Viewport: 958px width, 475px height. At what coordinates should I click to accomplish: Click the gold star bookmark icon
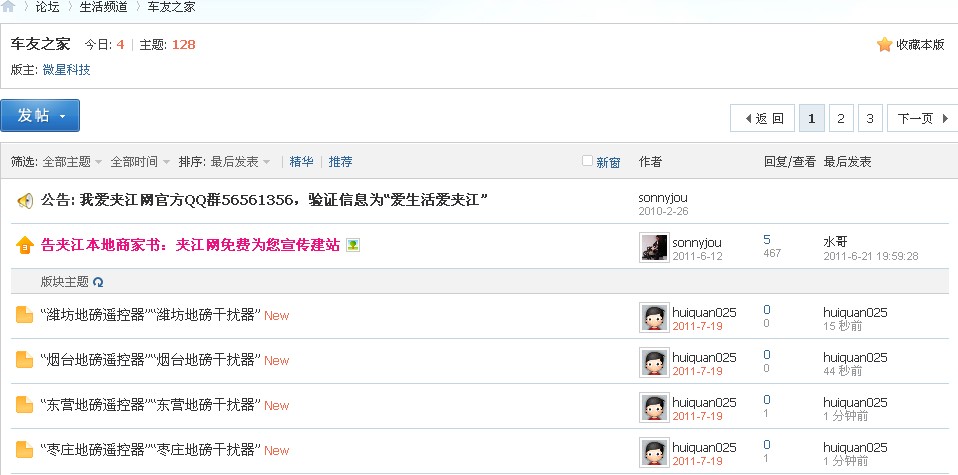point(884,44)
